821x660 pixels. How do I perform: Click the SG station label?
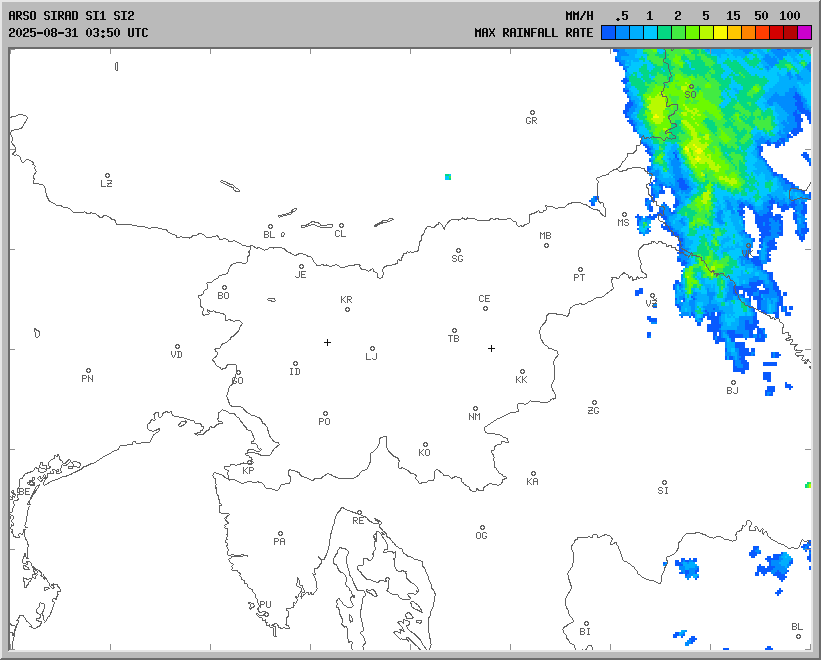point(457,259)
